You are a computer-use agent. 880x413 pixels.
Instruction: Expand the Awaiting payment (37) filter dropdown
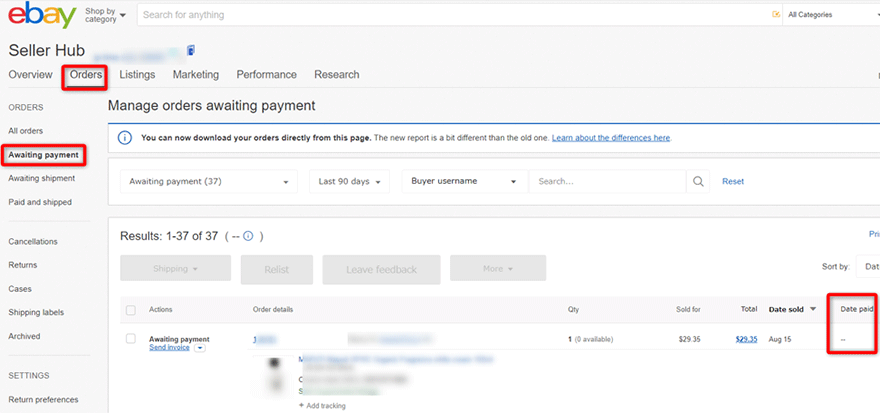209,182
